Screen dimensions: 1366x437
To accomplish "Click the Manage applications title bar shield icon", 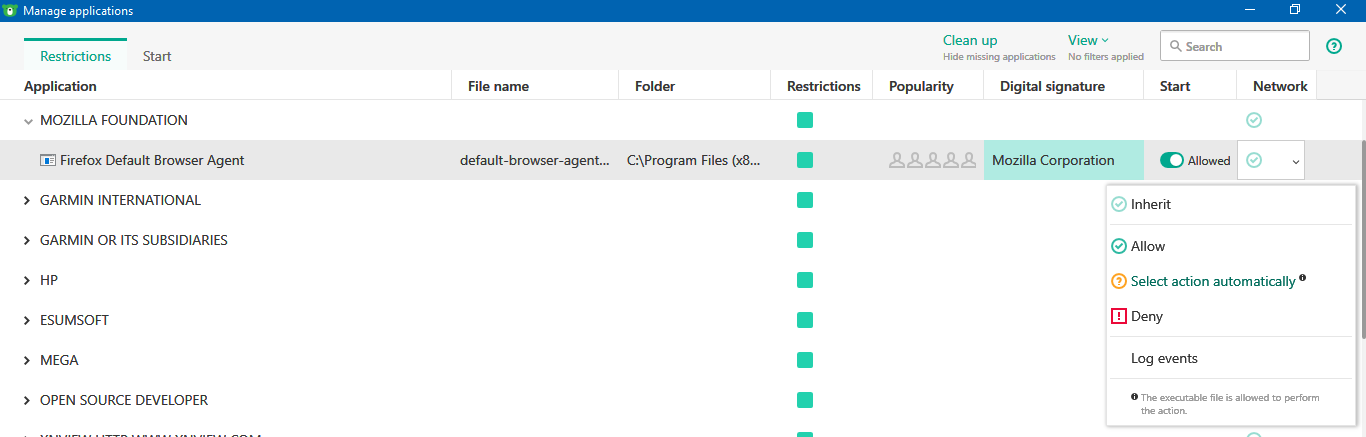I will click(10, 10).
